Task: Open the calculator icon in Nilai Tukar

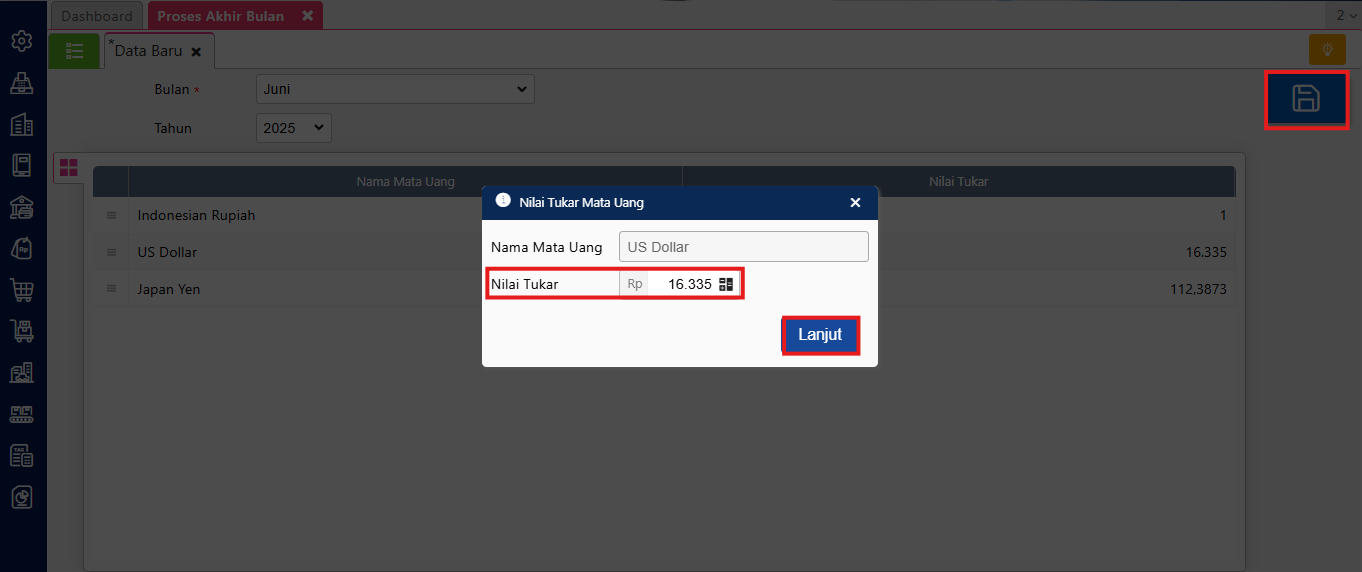Action: tap(726, 284)
